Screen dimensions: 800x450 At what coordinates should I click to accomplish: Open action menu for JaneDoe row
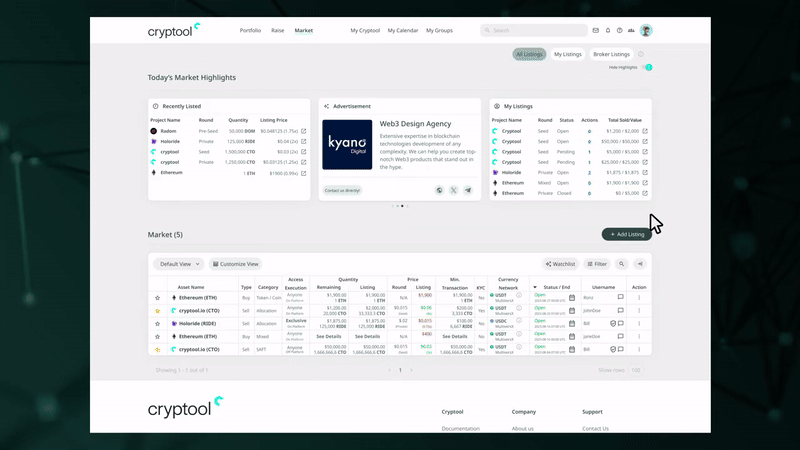[639, 336]
